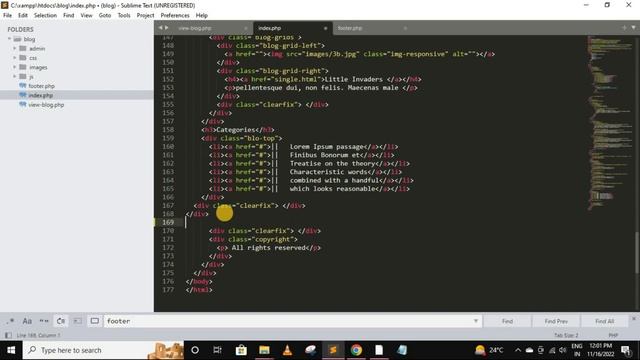The height and width of the screenshot is (360, 640).
Task: Click line number 158 in the gutter
Action: click(168, 130)
